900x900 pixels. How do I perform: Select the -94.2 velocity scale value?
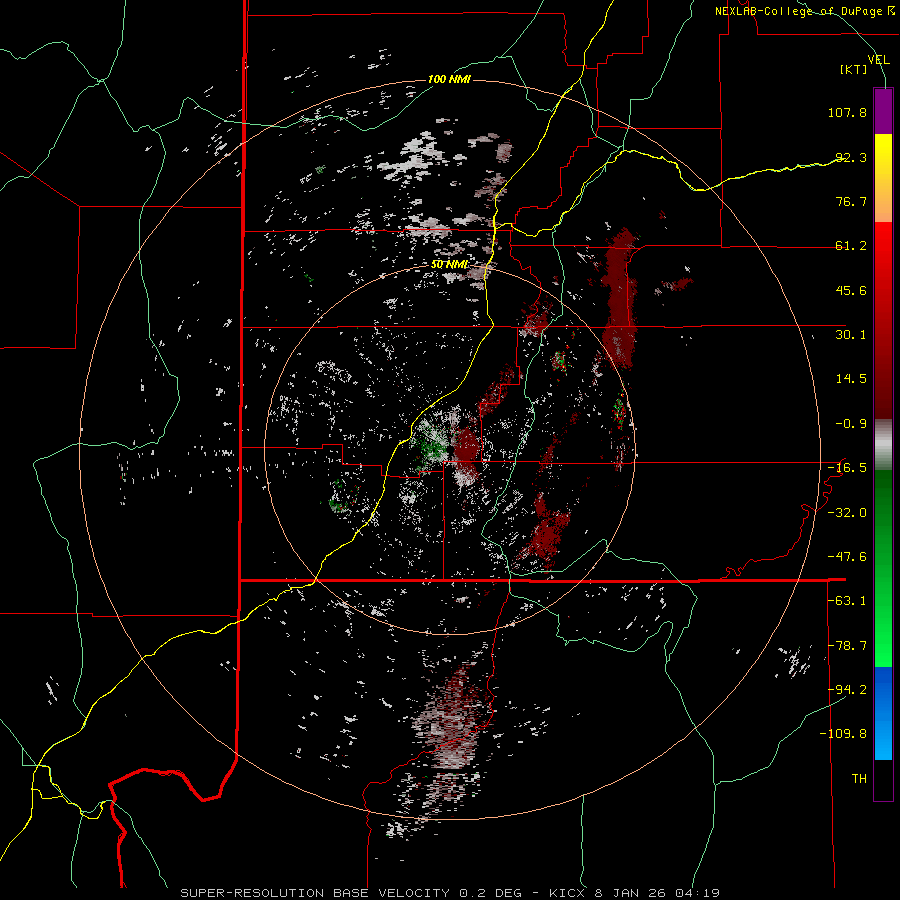point(847,690)
